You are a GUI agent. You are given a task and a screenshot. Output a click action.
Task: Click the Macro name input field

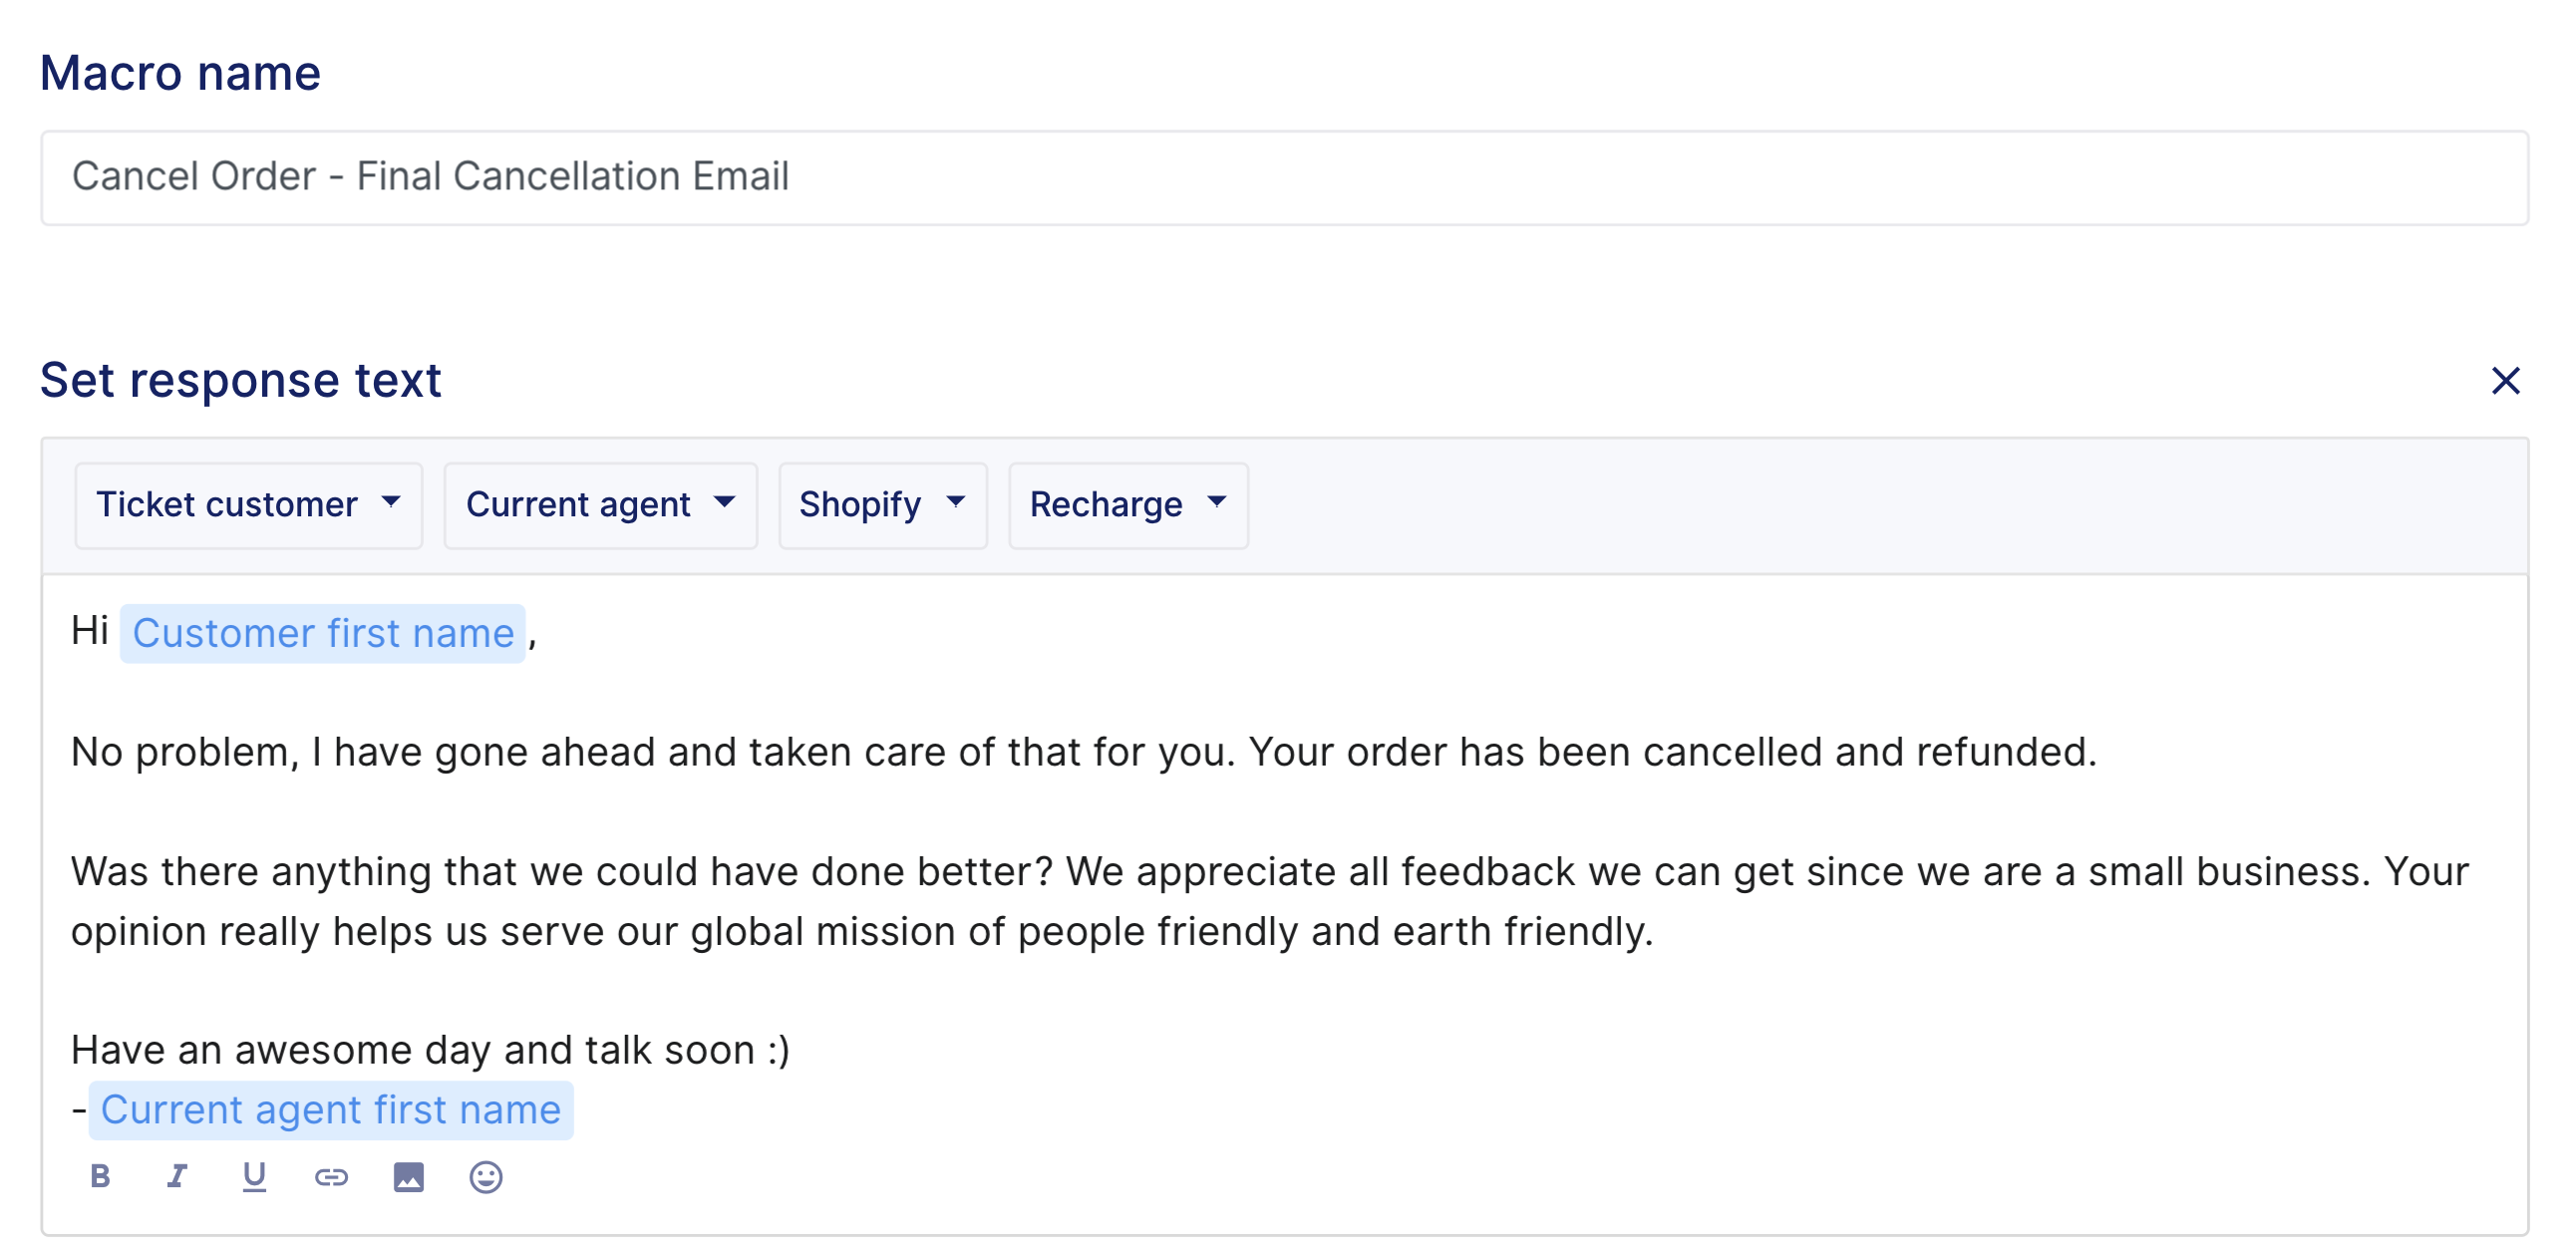click(x=1284, y=177)
